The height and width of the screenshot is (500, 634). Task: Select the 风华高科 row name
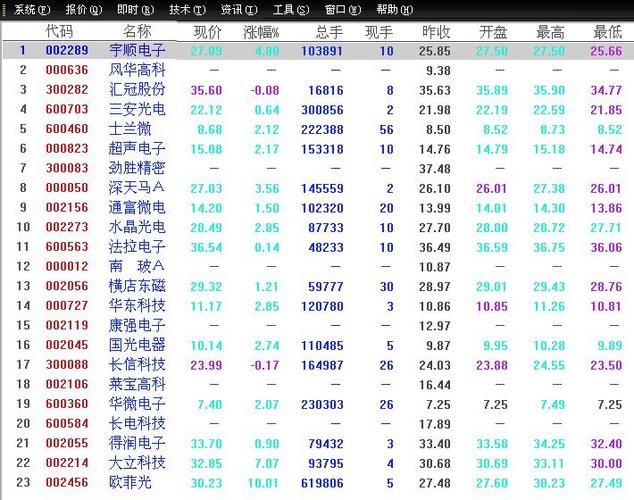137,70
